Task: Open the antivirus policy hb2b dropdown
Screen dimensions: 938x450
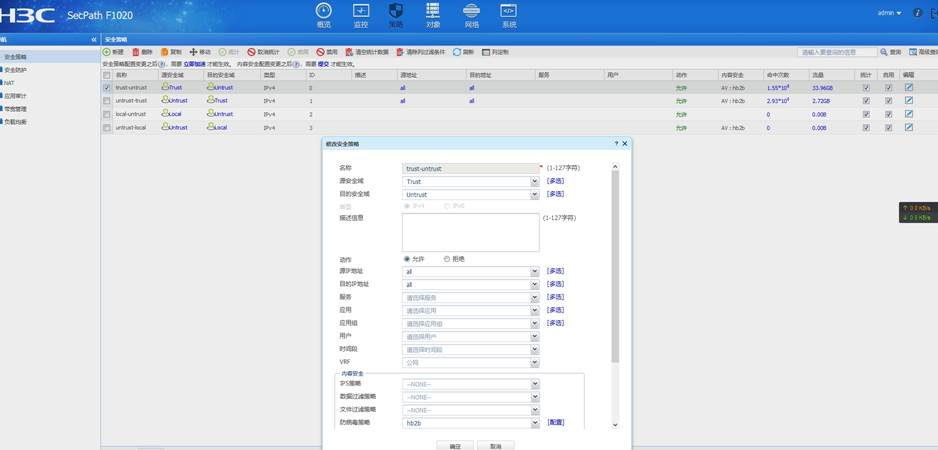Action: 534,423
